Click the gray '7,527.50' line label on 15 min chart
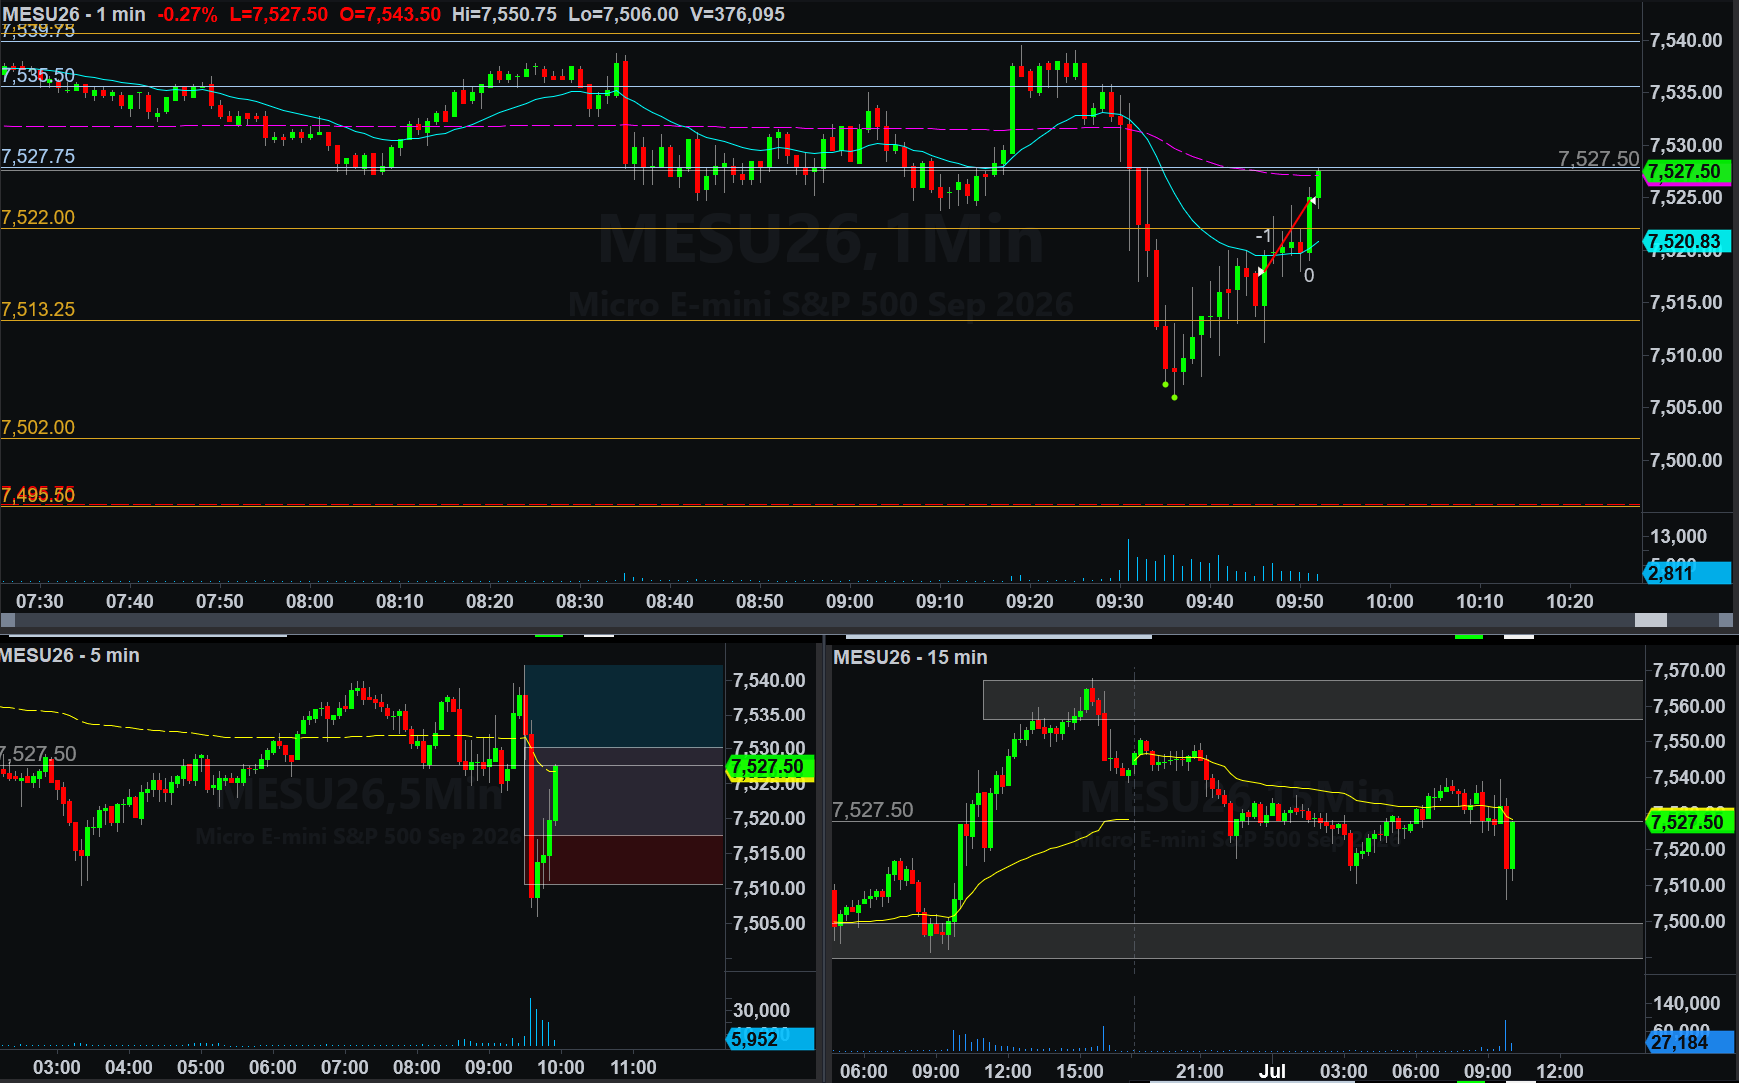Image resolution: width=1739 pixels, height=1083 pixels. click(873, 810)
